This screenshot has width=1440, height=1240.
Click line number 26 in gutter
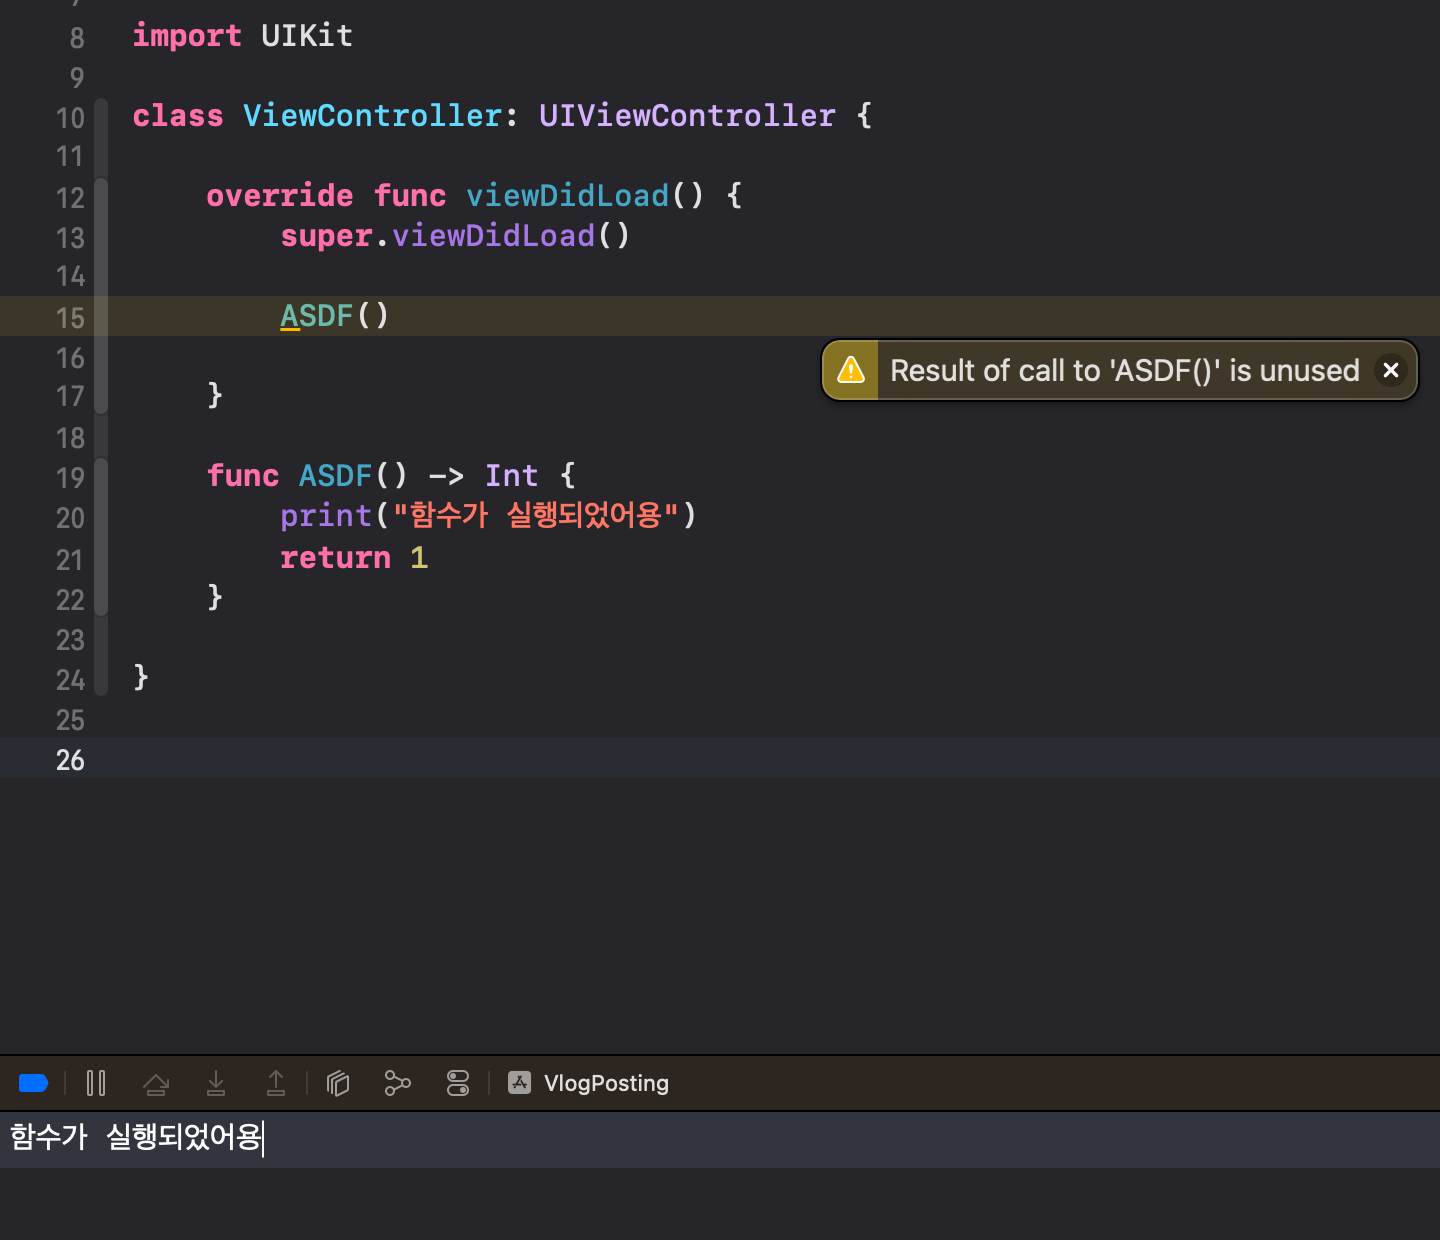tap(70, 760)
